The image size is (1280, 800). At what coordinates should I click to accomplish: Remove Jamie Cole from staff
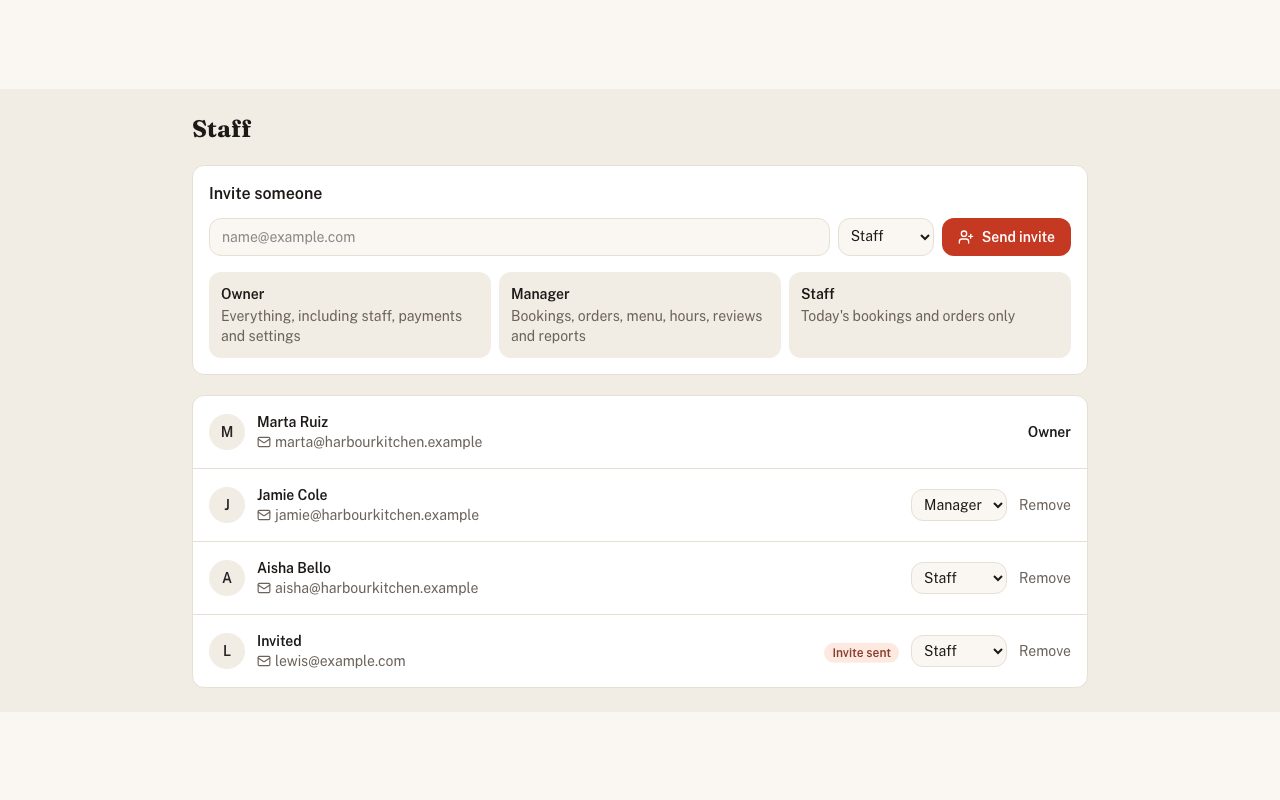[x=1045, y=505]
